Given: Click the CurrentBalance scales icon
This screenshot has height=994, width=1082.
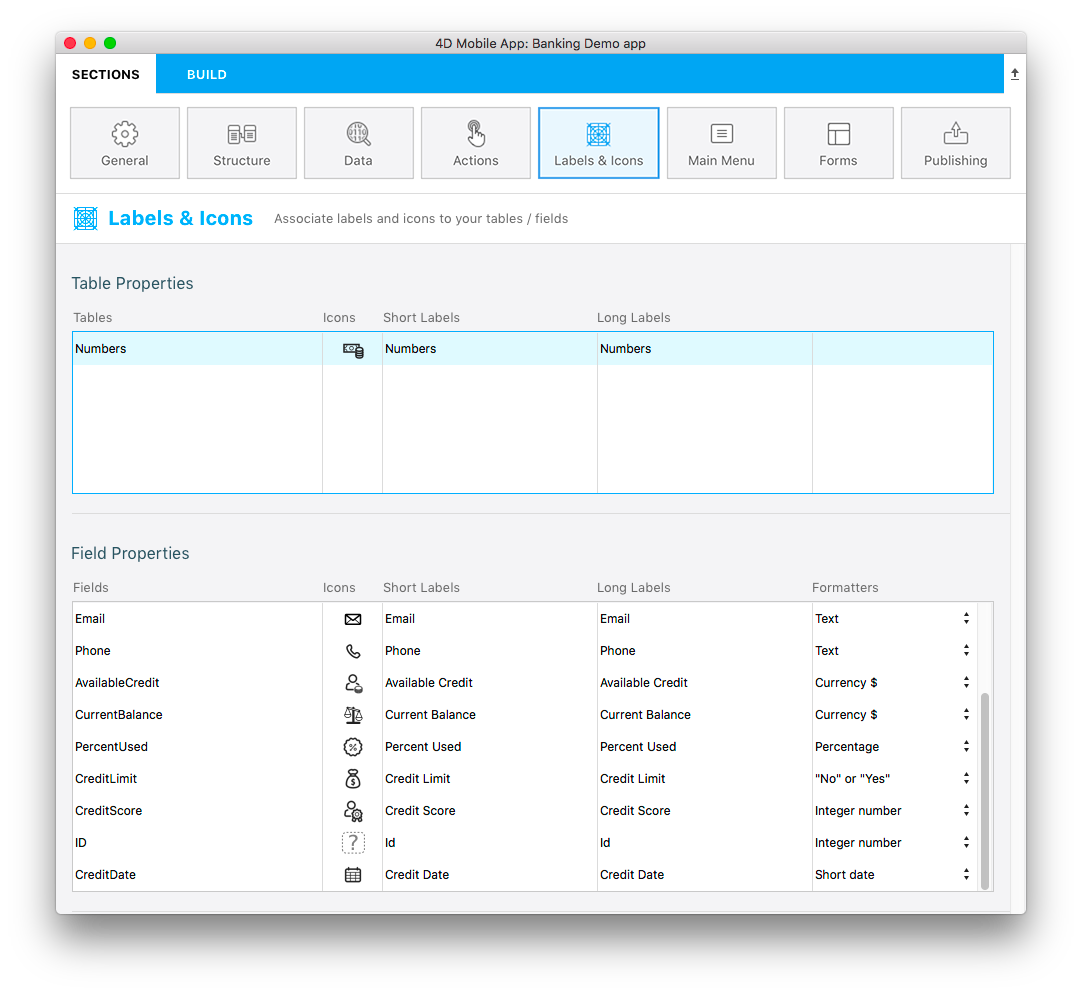Looking at the screenshot, I should pyautogui.click(x=353, y=715).
